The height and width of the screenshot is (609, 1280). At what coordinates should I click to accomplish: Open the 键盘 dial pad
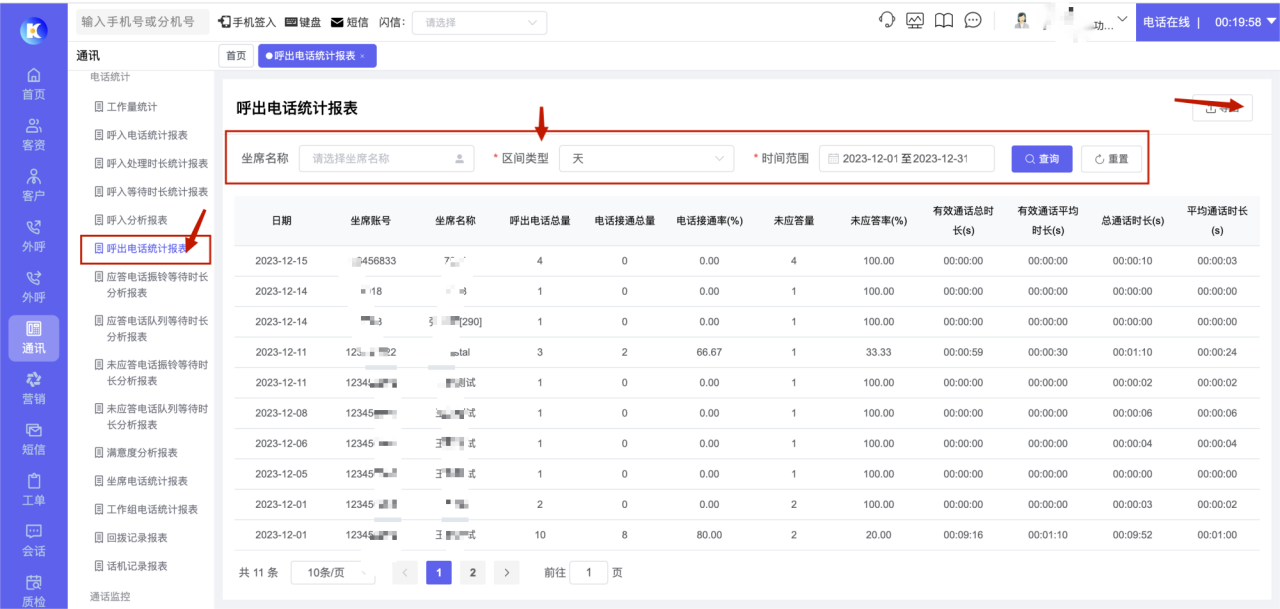(x=303, y=22)
